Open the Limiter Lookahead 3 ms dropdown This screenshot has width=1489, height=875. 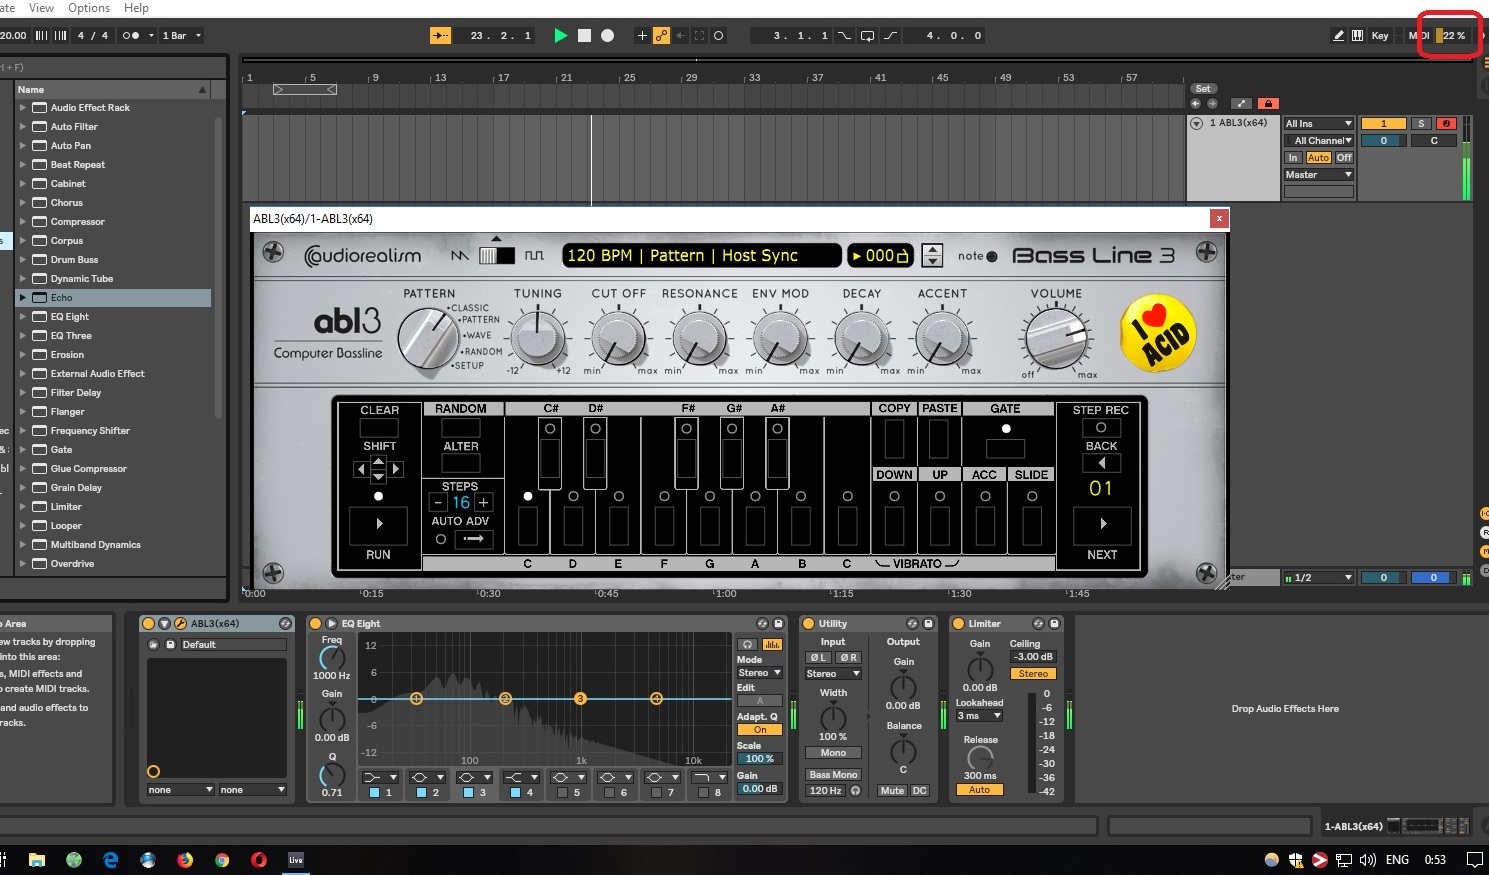pyautogui.click(x=979, y=716)
